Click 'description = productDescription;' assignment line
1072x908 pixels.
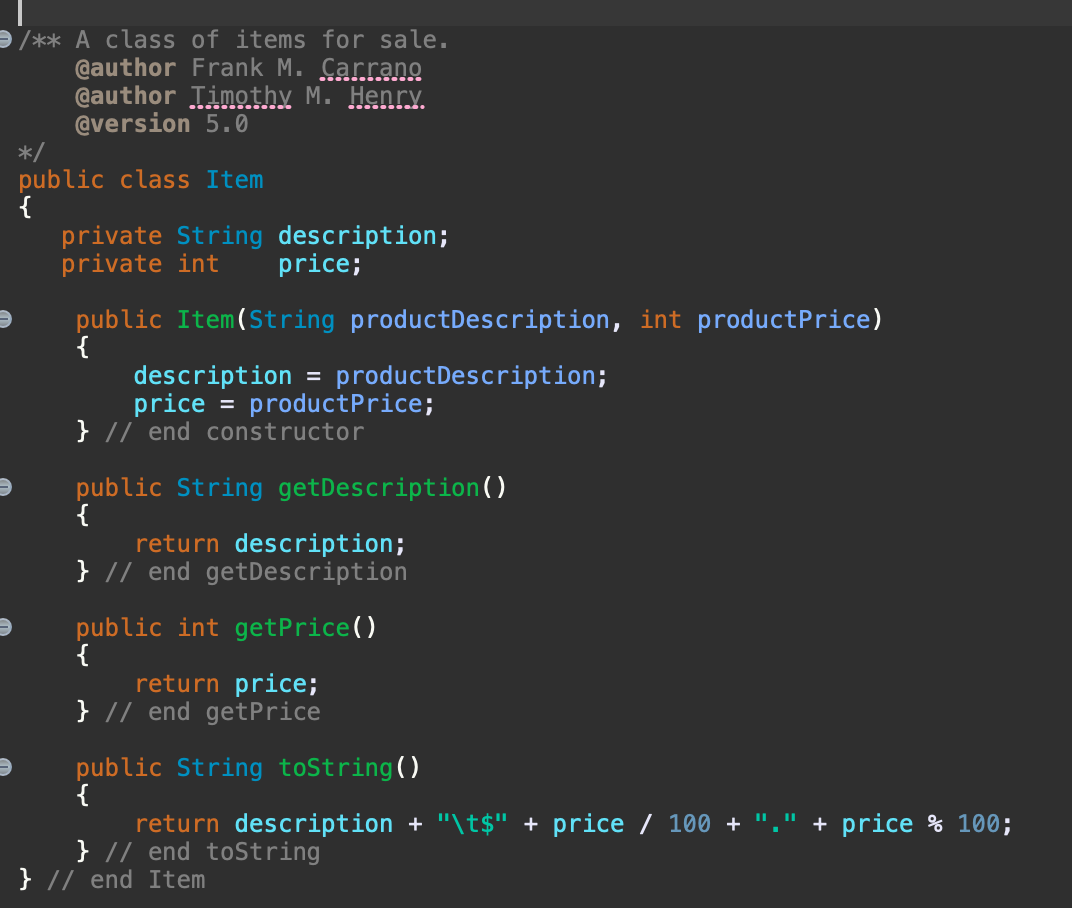point(371,376)
